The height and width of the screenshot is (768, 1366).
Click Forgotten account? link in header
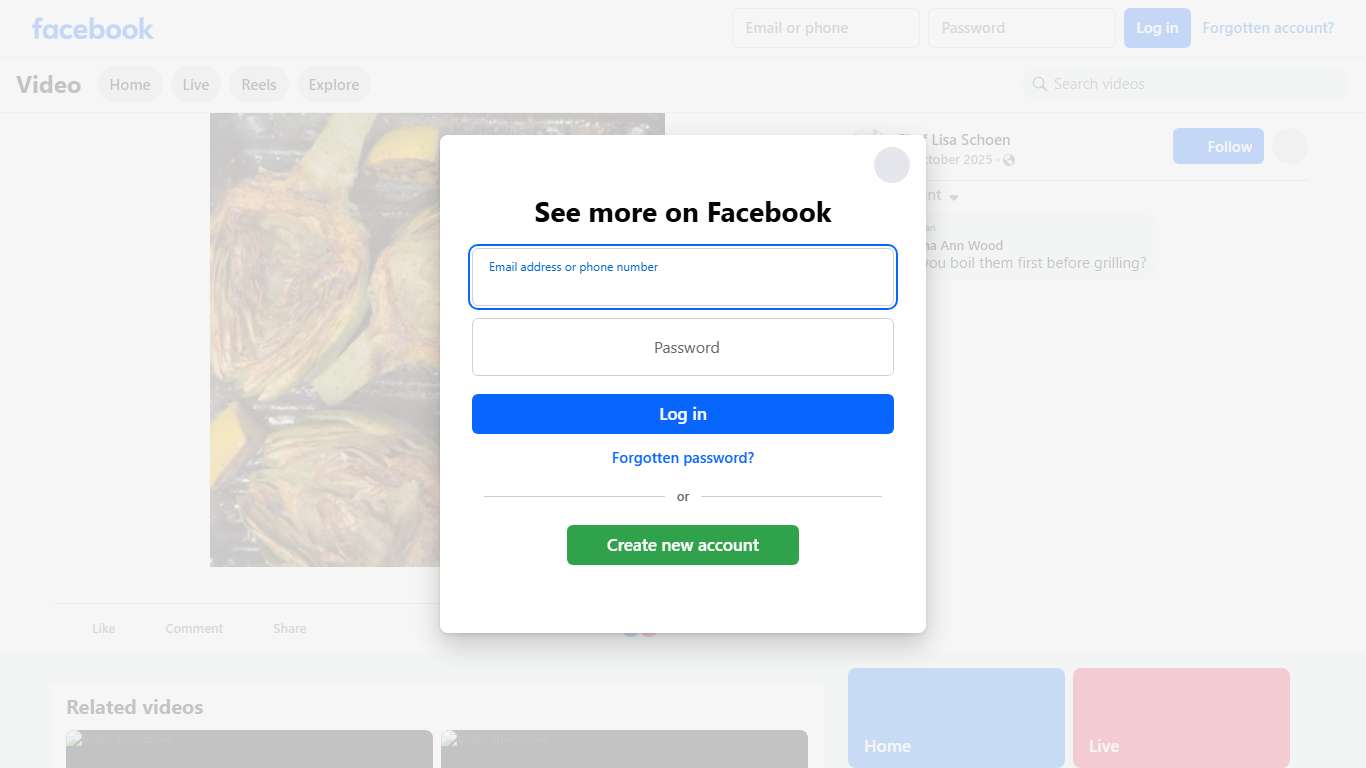click(x=1268, y=28)
